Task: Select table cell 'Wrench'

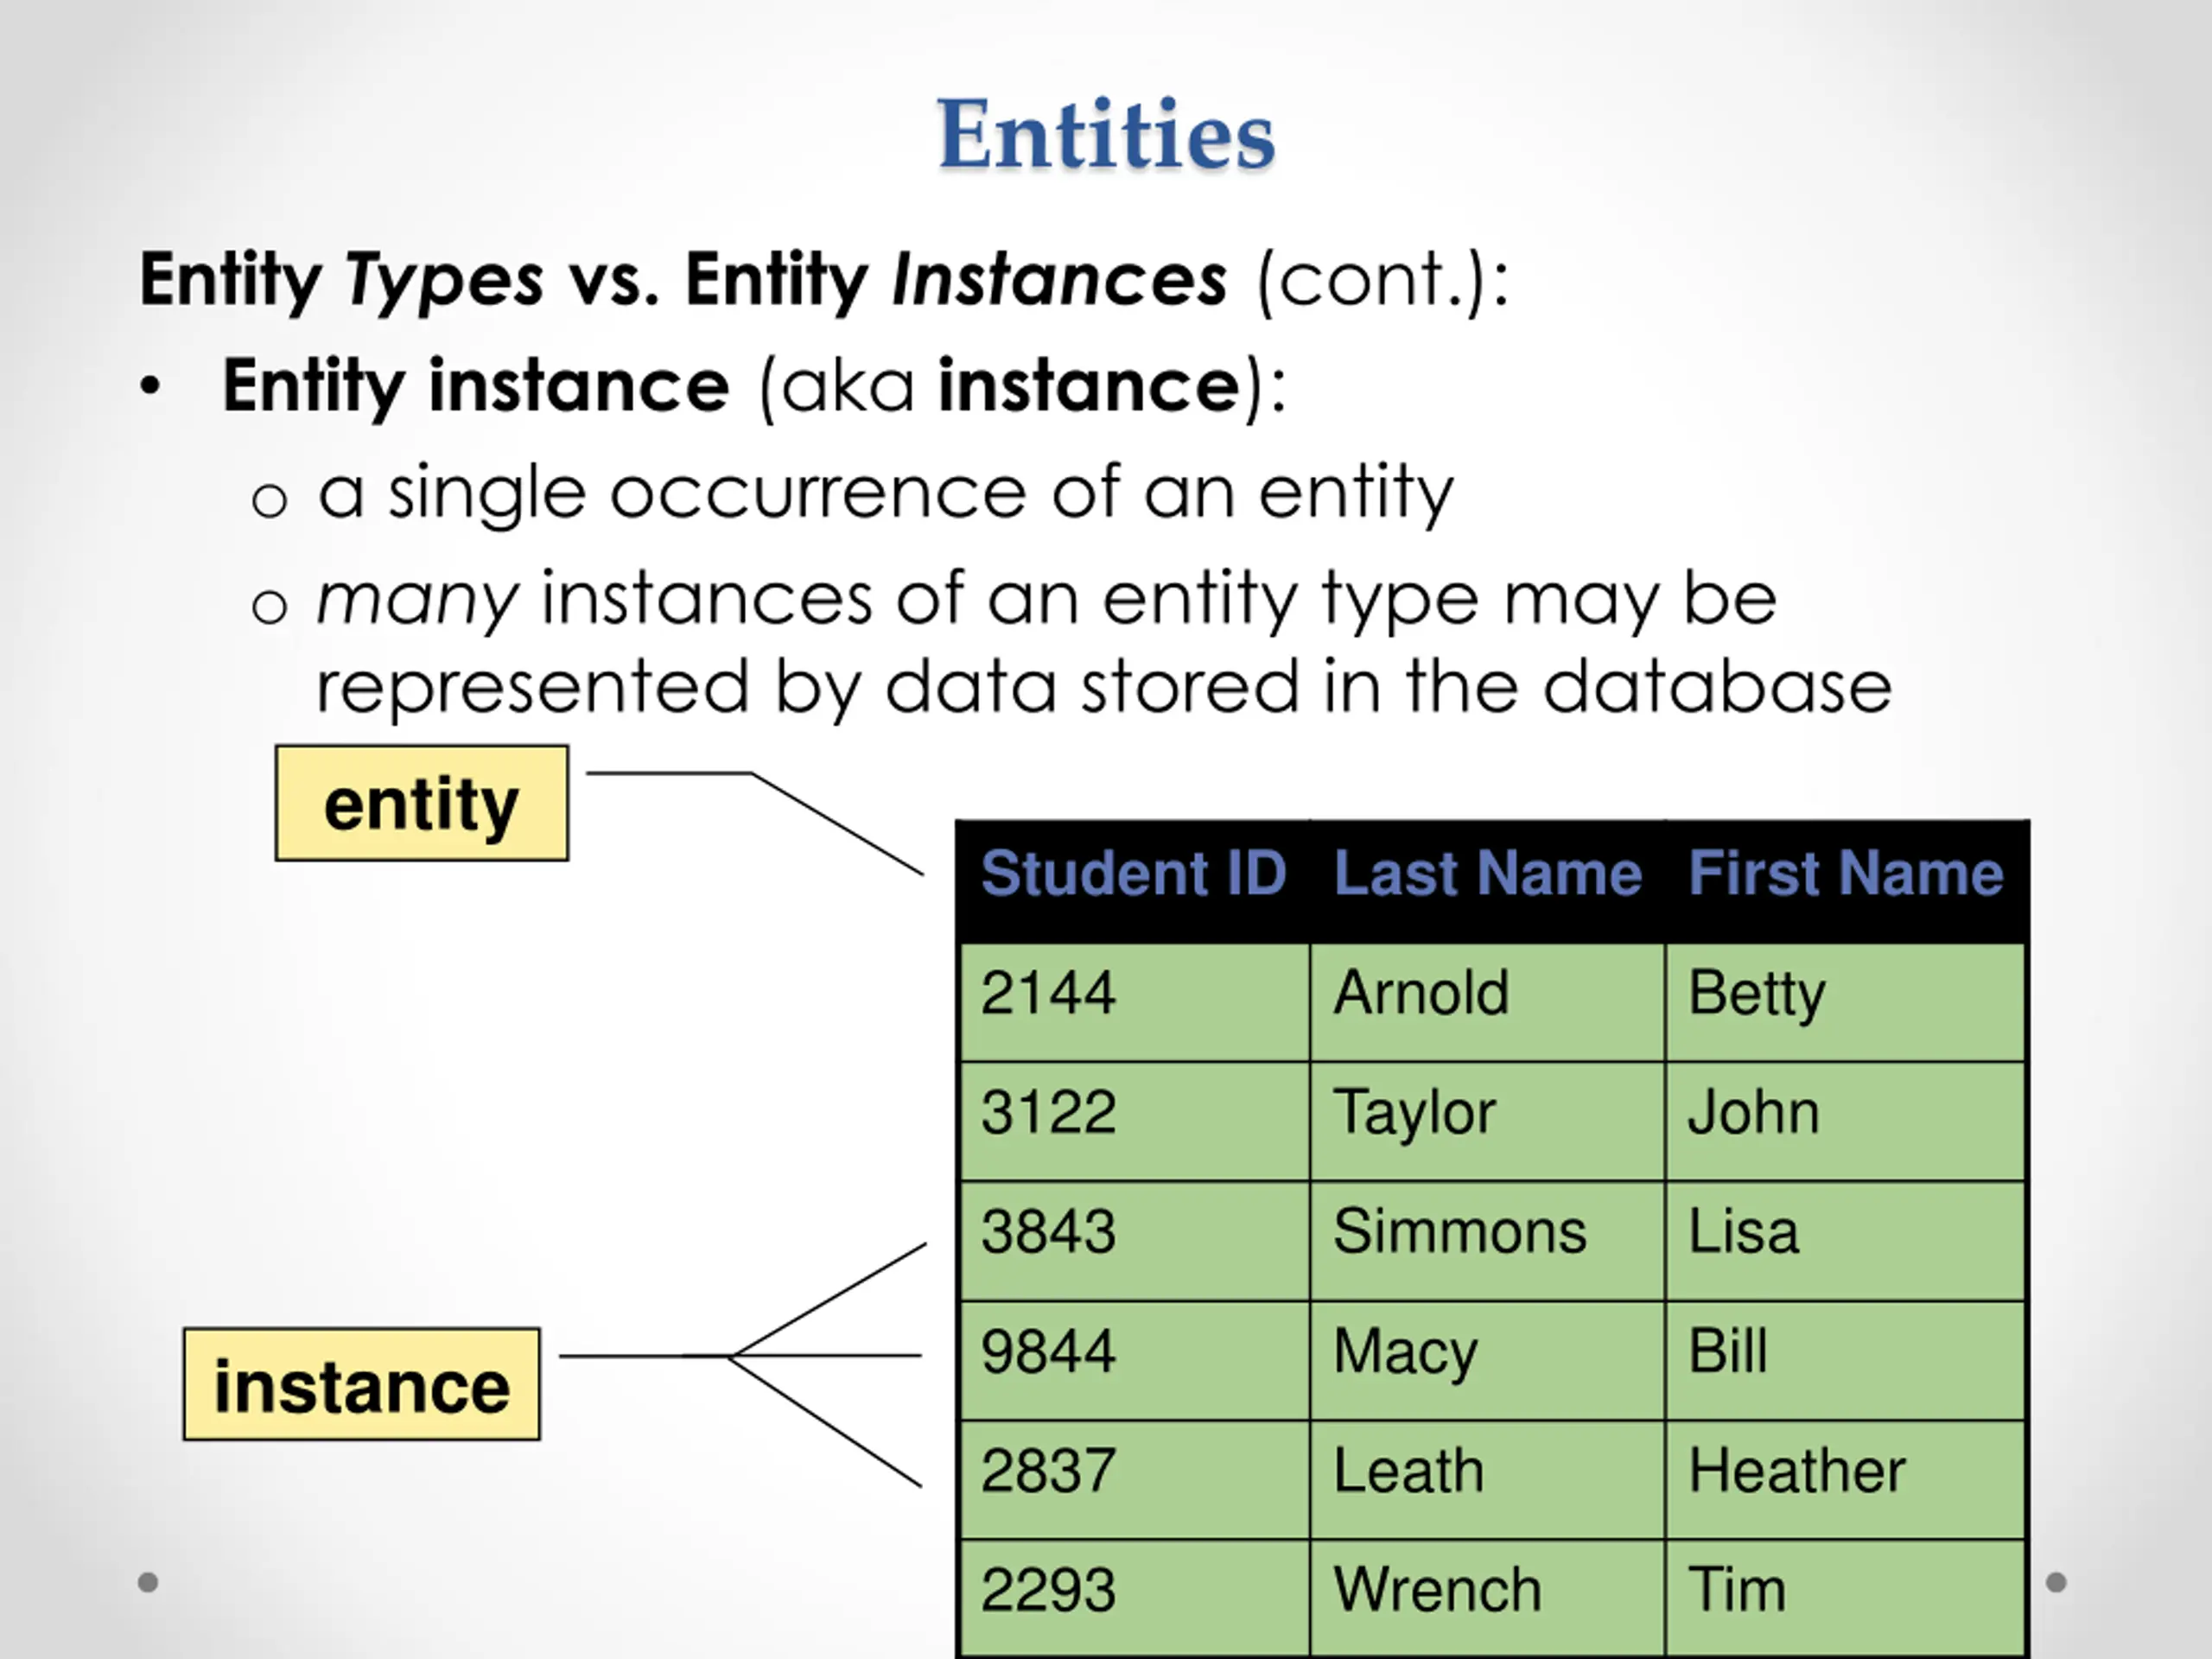Action: click(x=1487, y=1598)
